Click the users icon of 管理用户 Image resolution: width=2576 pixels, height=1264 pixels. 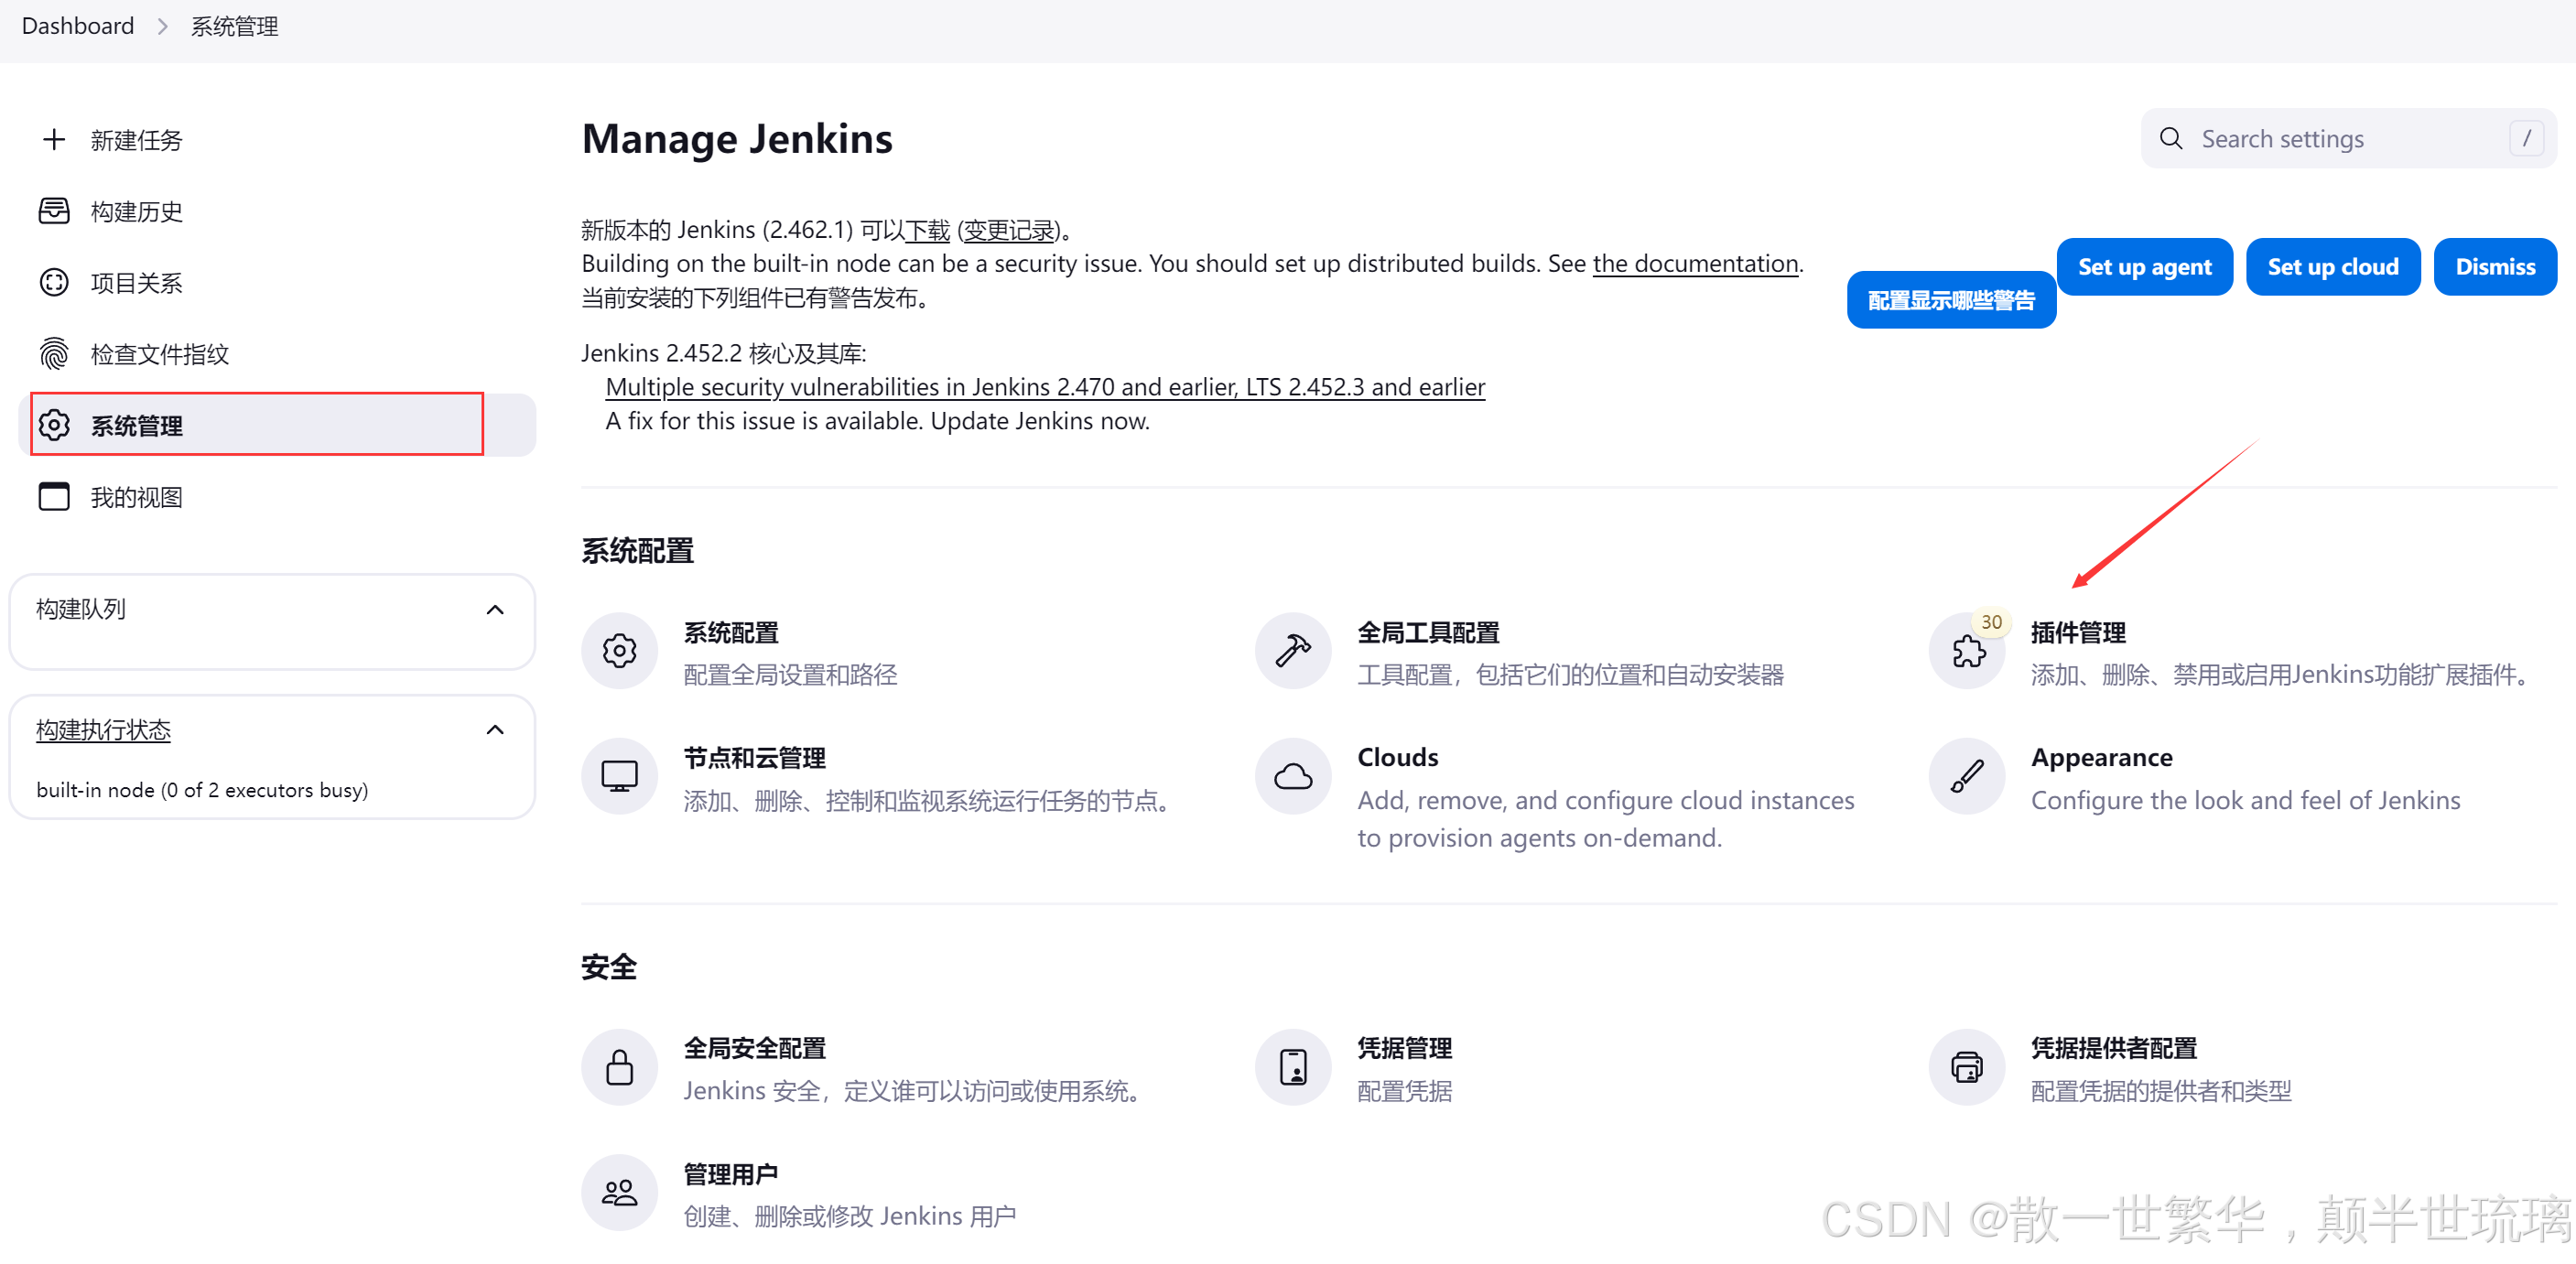(619, 1192)
